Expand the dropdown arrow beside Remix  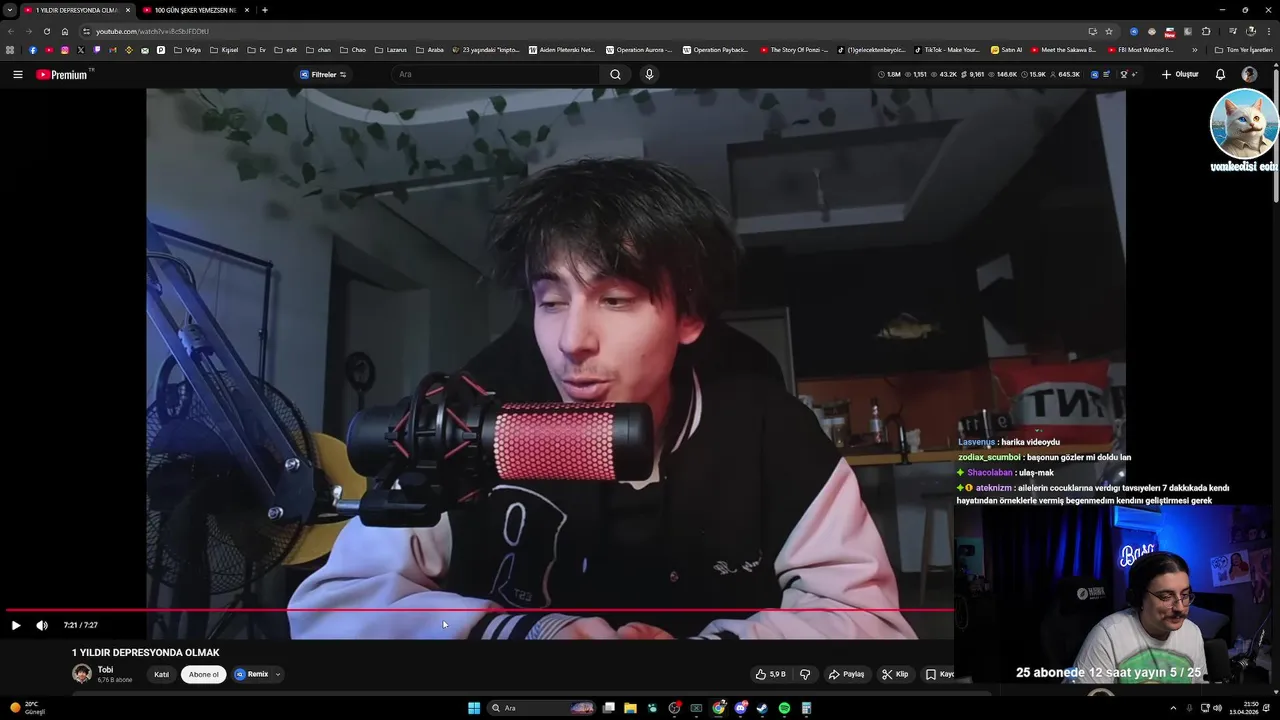[x=277, y=674]
